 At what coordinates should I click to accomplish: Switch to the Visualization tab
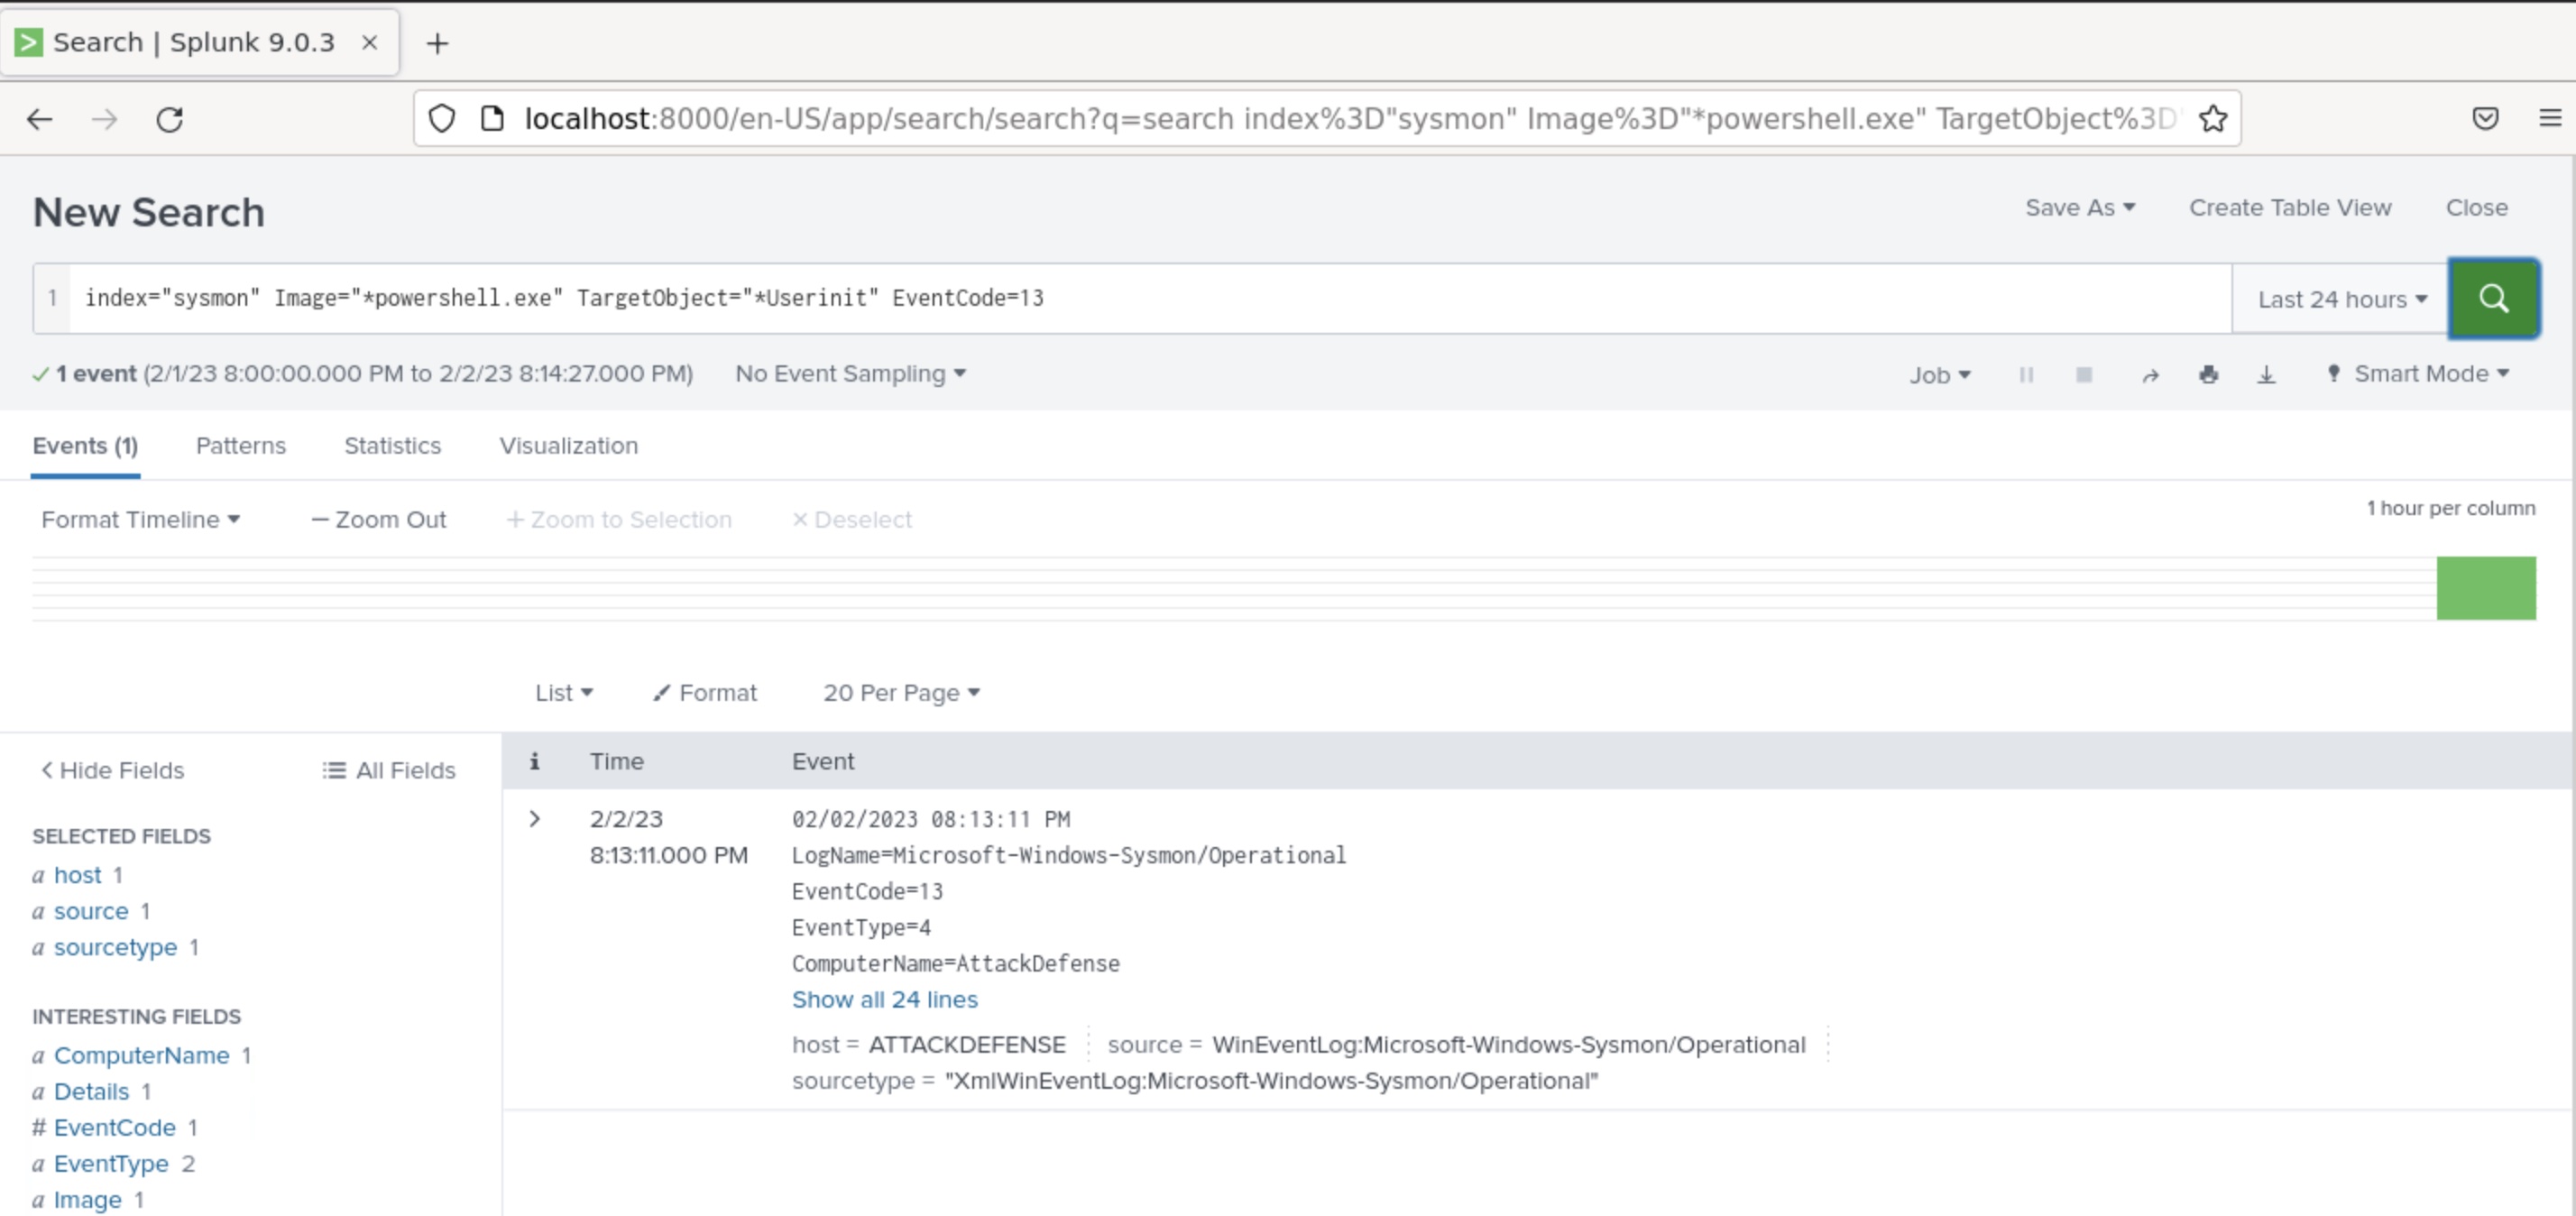pos(569,446)
